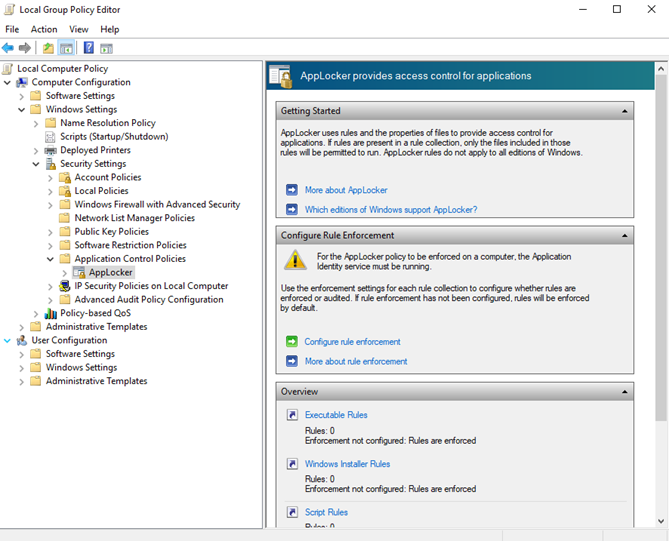Expand the AppLocker node

coord(65,273)
